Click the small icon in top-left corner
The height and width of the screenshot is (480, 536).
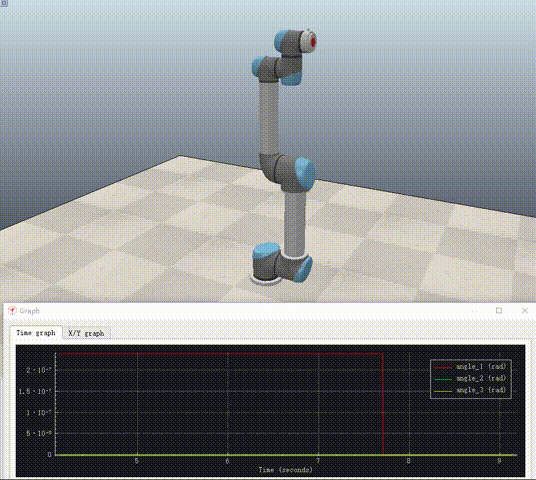[x=4, y=3]
